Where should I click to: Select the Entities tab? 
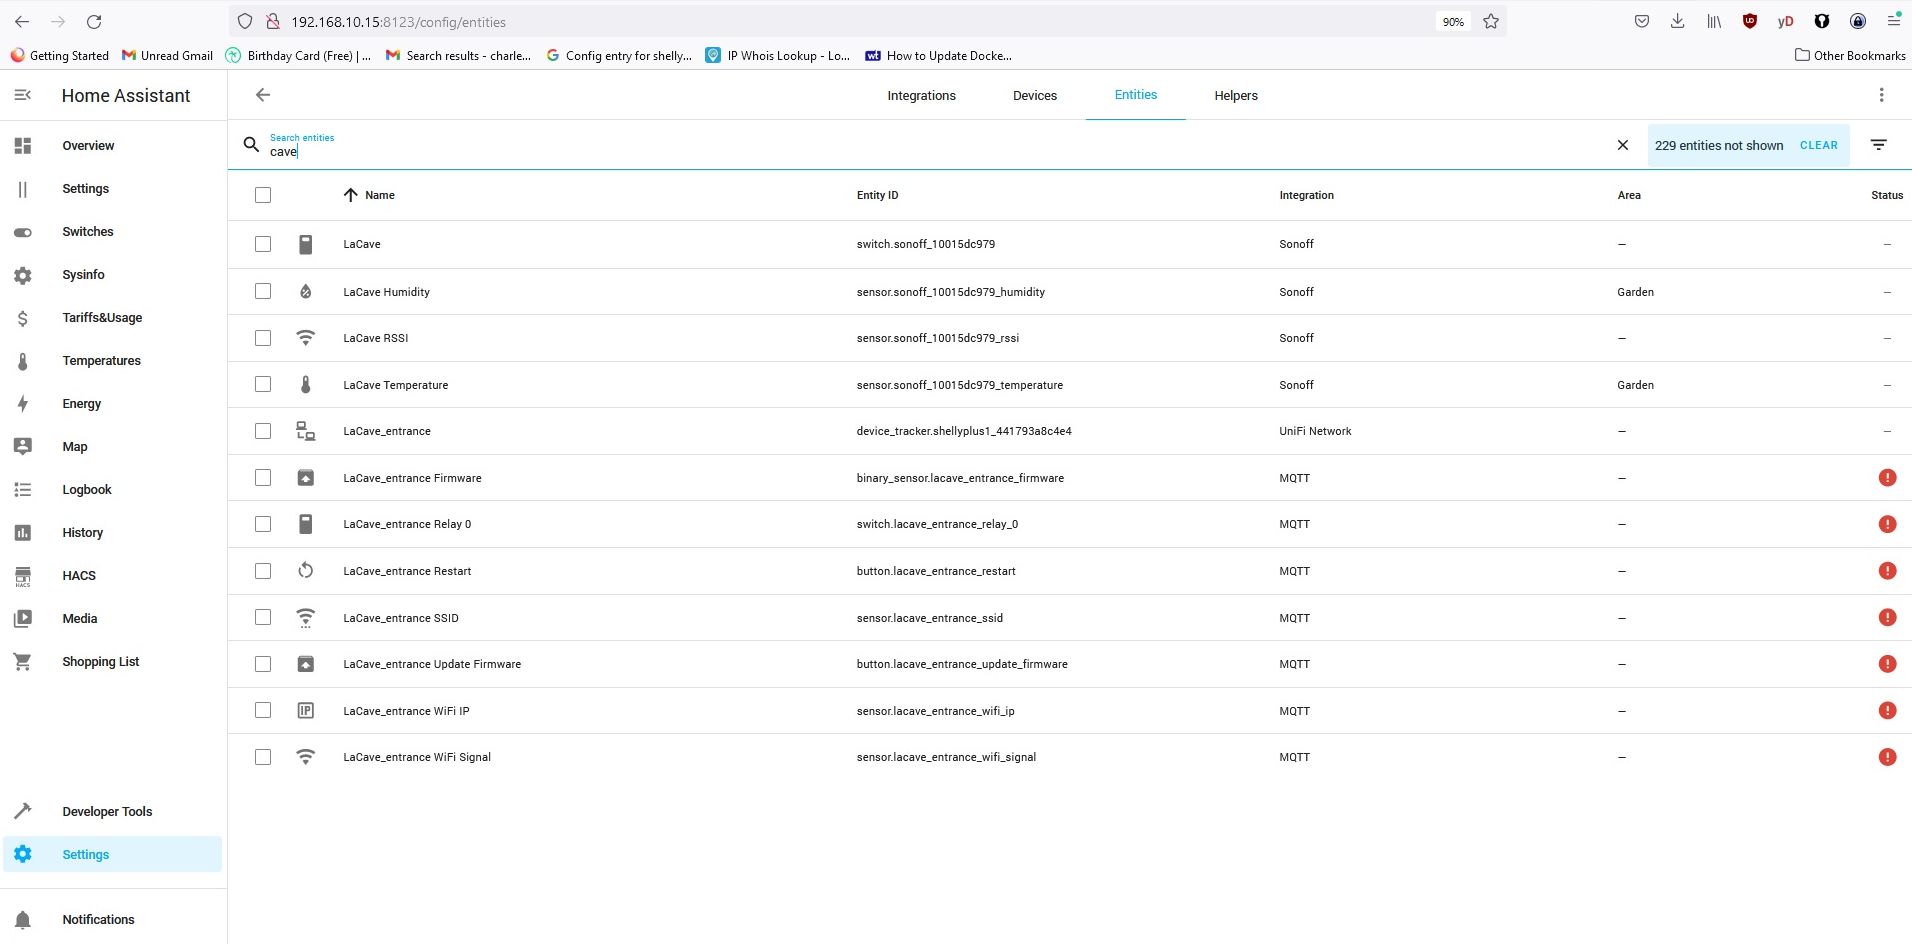pyautogui.click(x=1136, y=95)
